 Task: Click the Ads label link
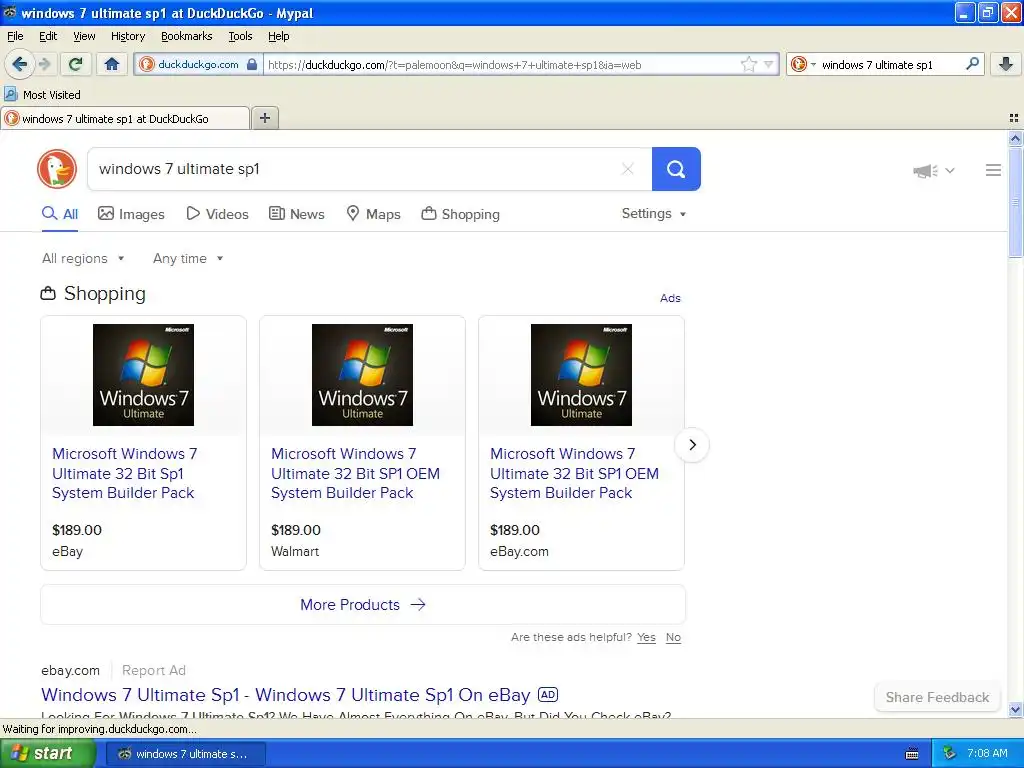pos(670,298)
